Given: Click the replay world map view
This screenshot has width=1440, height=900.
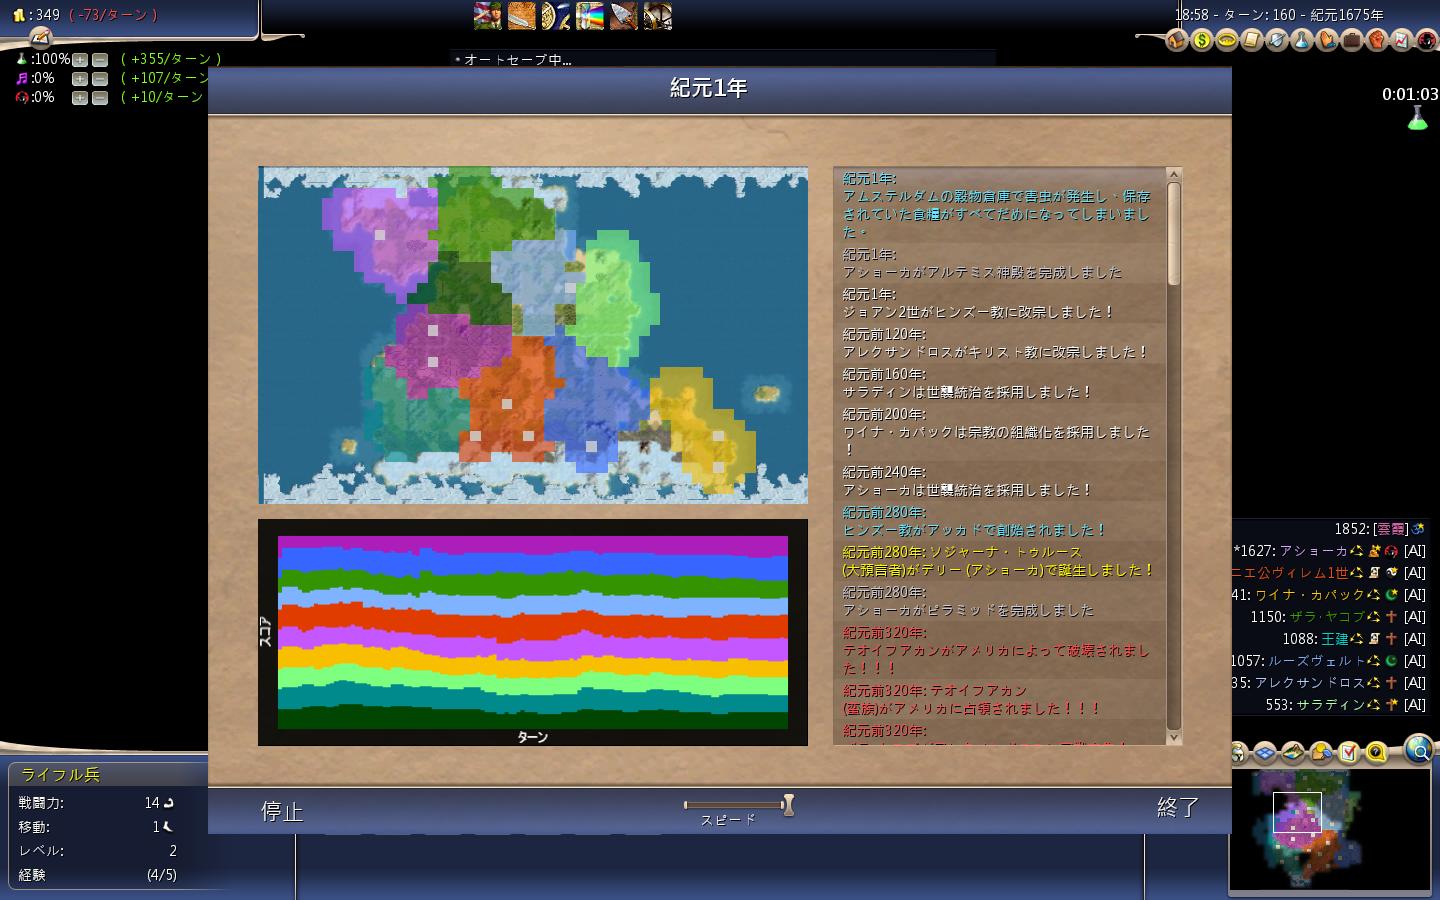Looking at the screenshot, I should tap(533, 335).
